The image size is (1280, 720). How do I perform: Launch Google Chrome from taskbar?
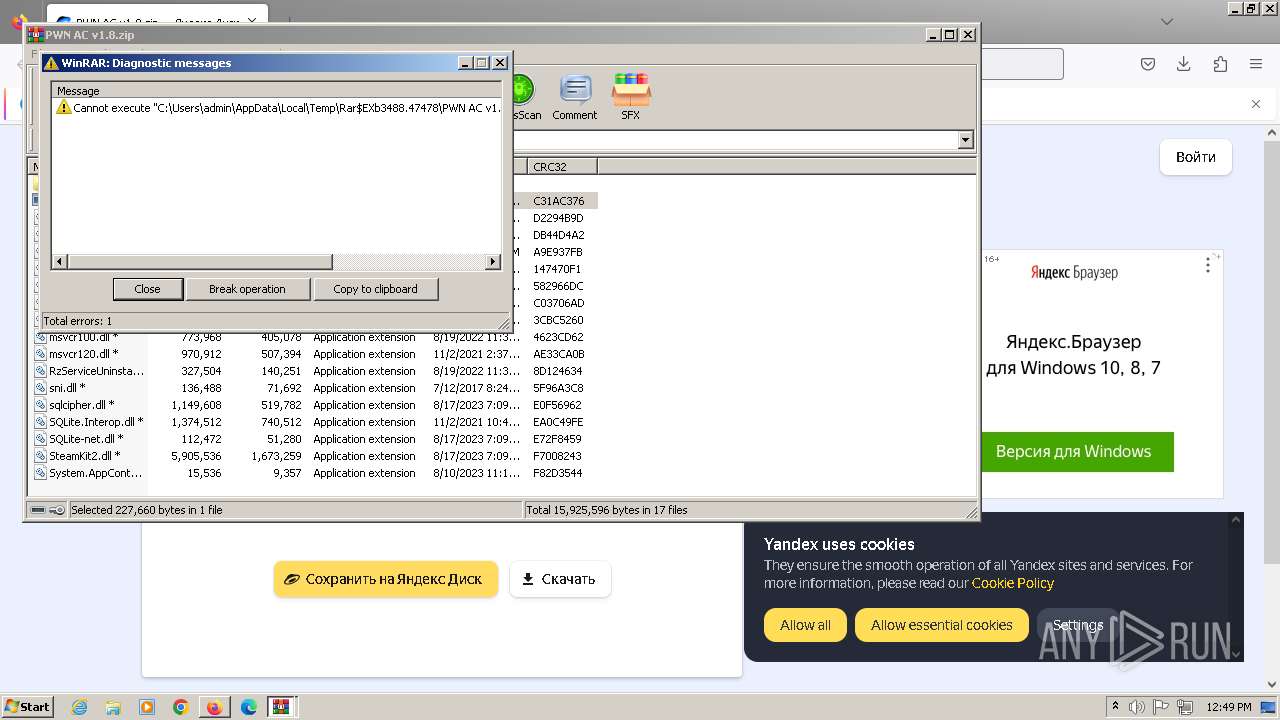coord(181,707)
